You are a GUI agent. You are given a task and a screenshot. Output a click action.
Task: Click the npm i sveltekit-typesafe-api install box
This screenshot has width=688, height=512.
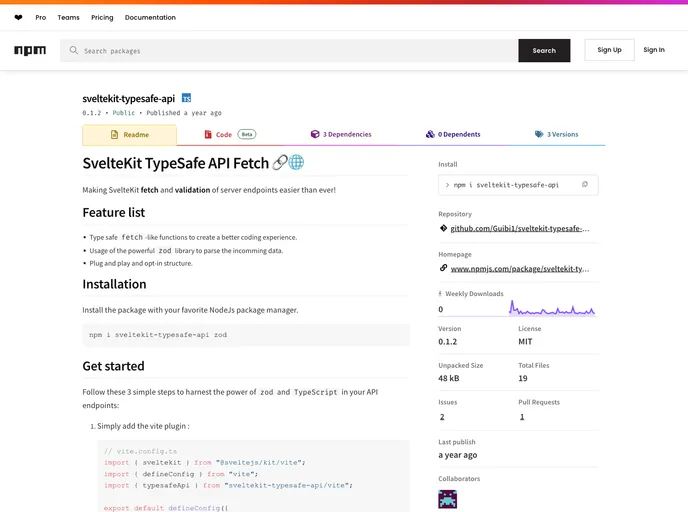[x=518, y=185]
